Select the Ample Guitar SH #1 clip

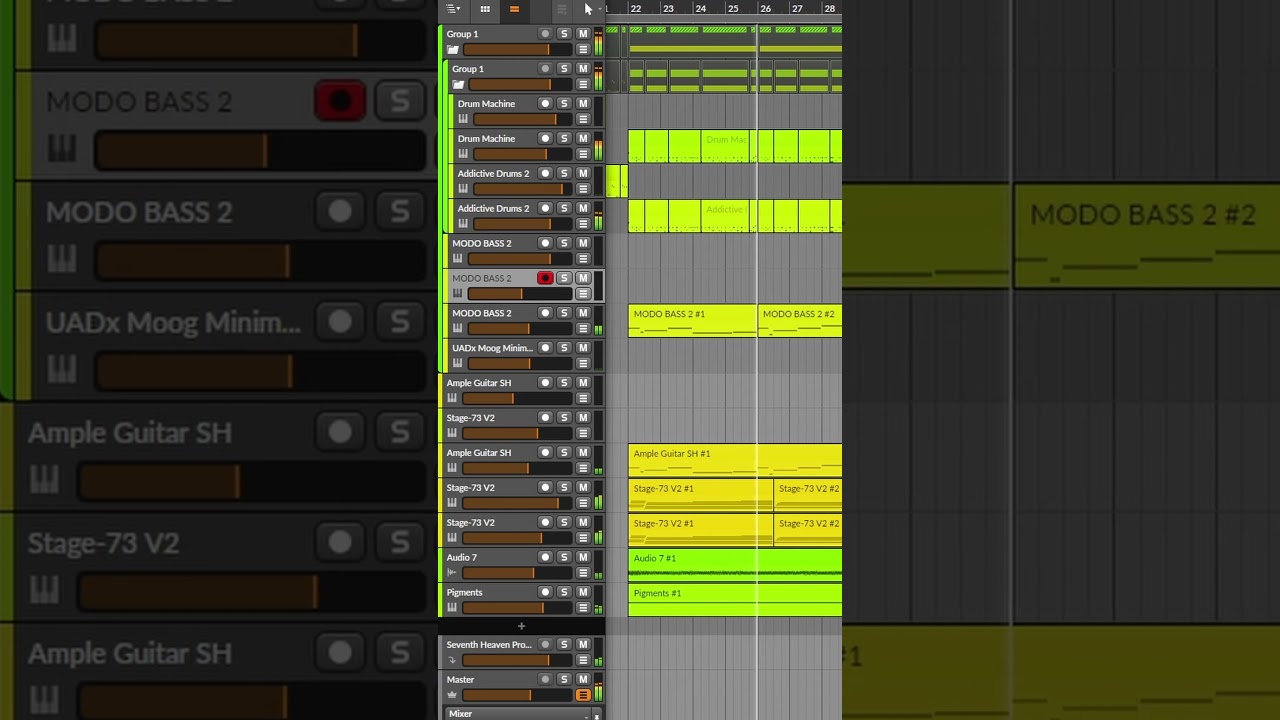coord(735,460)
